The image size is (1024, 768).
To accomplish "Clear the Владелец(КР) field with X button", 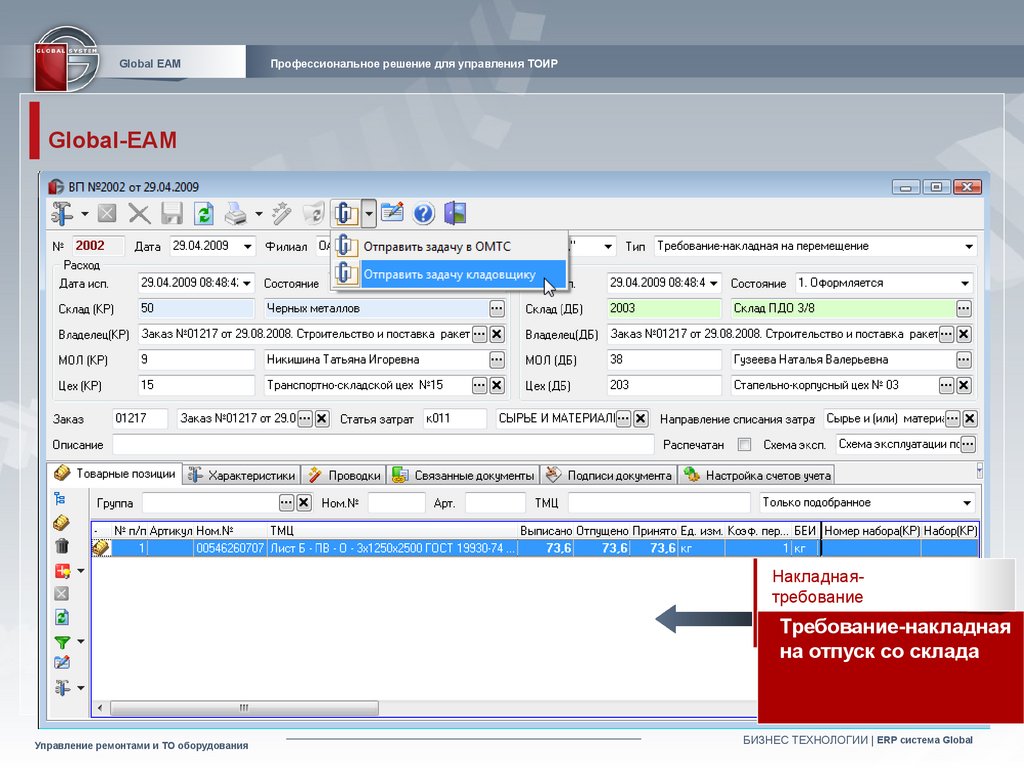I will tap(497, 334).
